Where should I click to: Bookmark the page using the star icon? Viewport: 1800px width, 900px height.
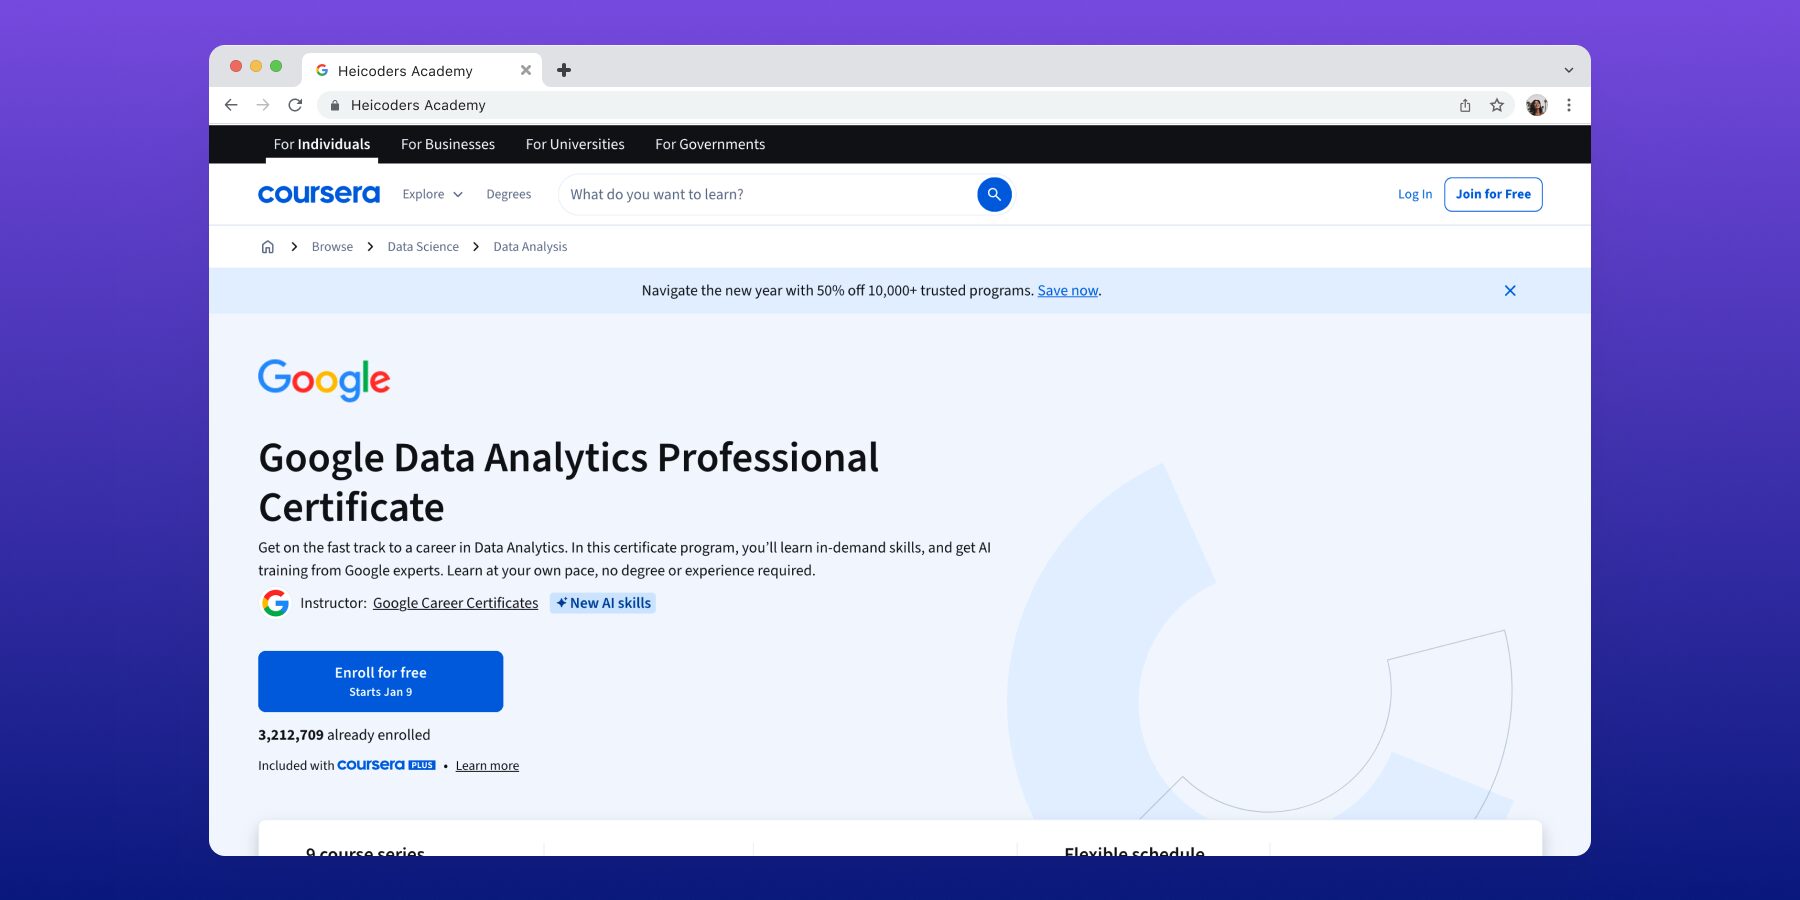(1497, 105)
